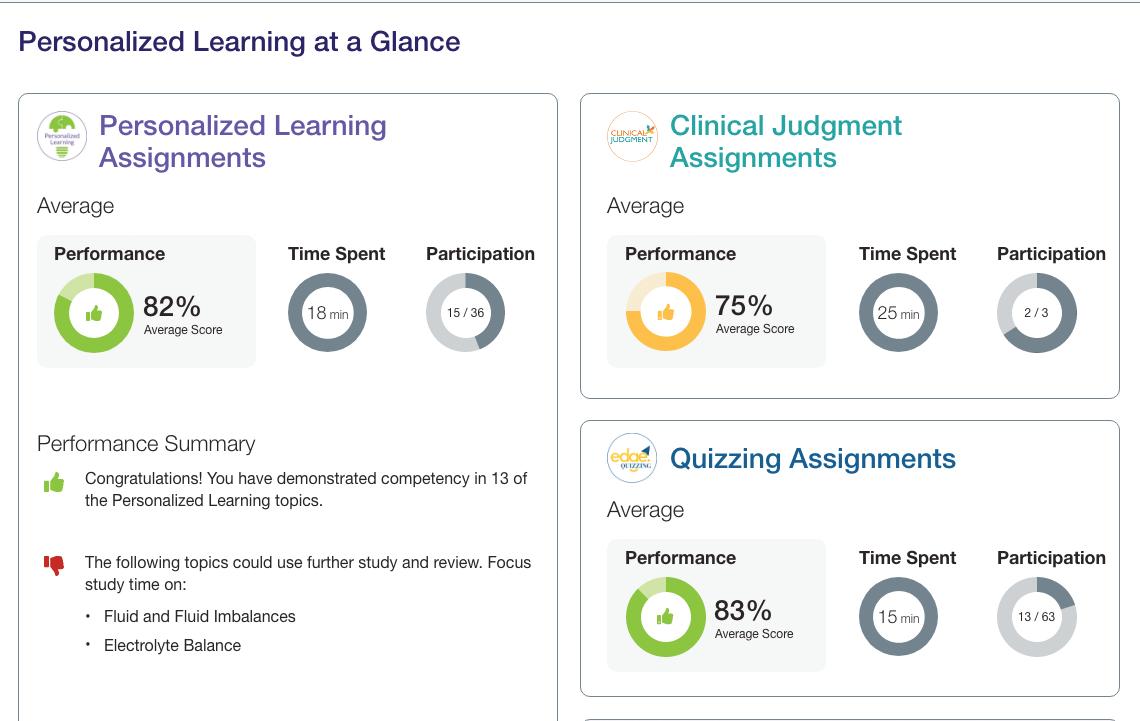The height and width of the screenshot is (721, 1140).
Task: Click the 15 min Time Spent ring
Action: (898, 617)
